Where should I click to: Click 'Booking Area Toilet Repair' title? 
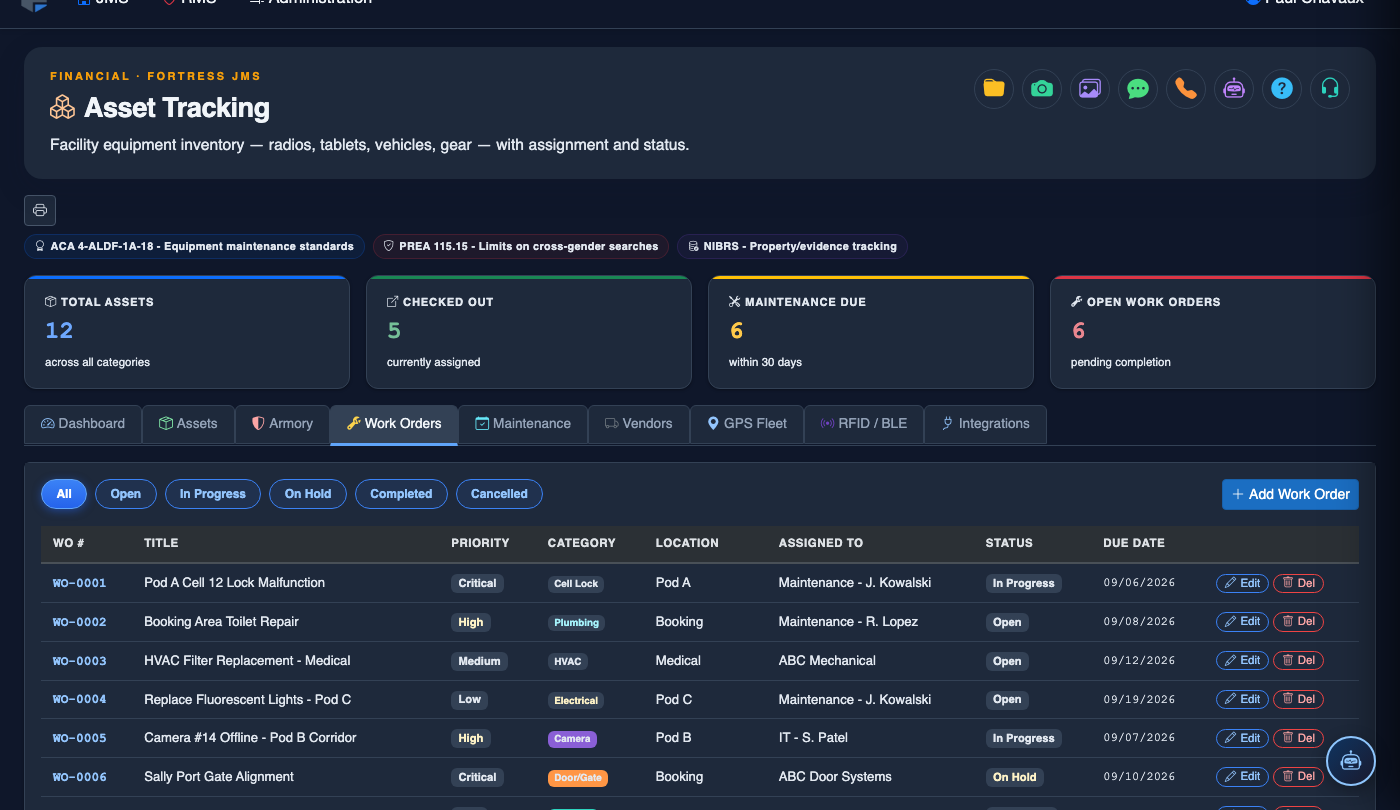[x=221, y=622]
